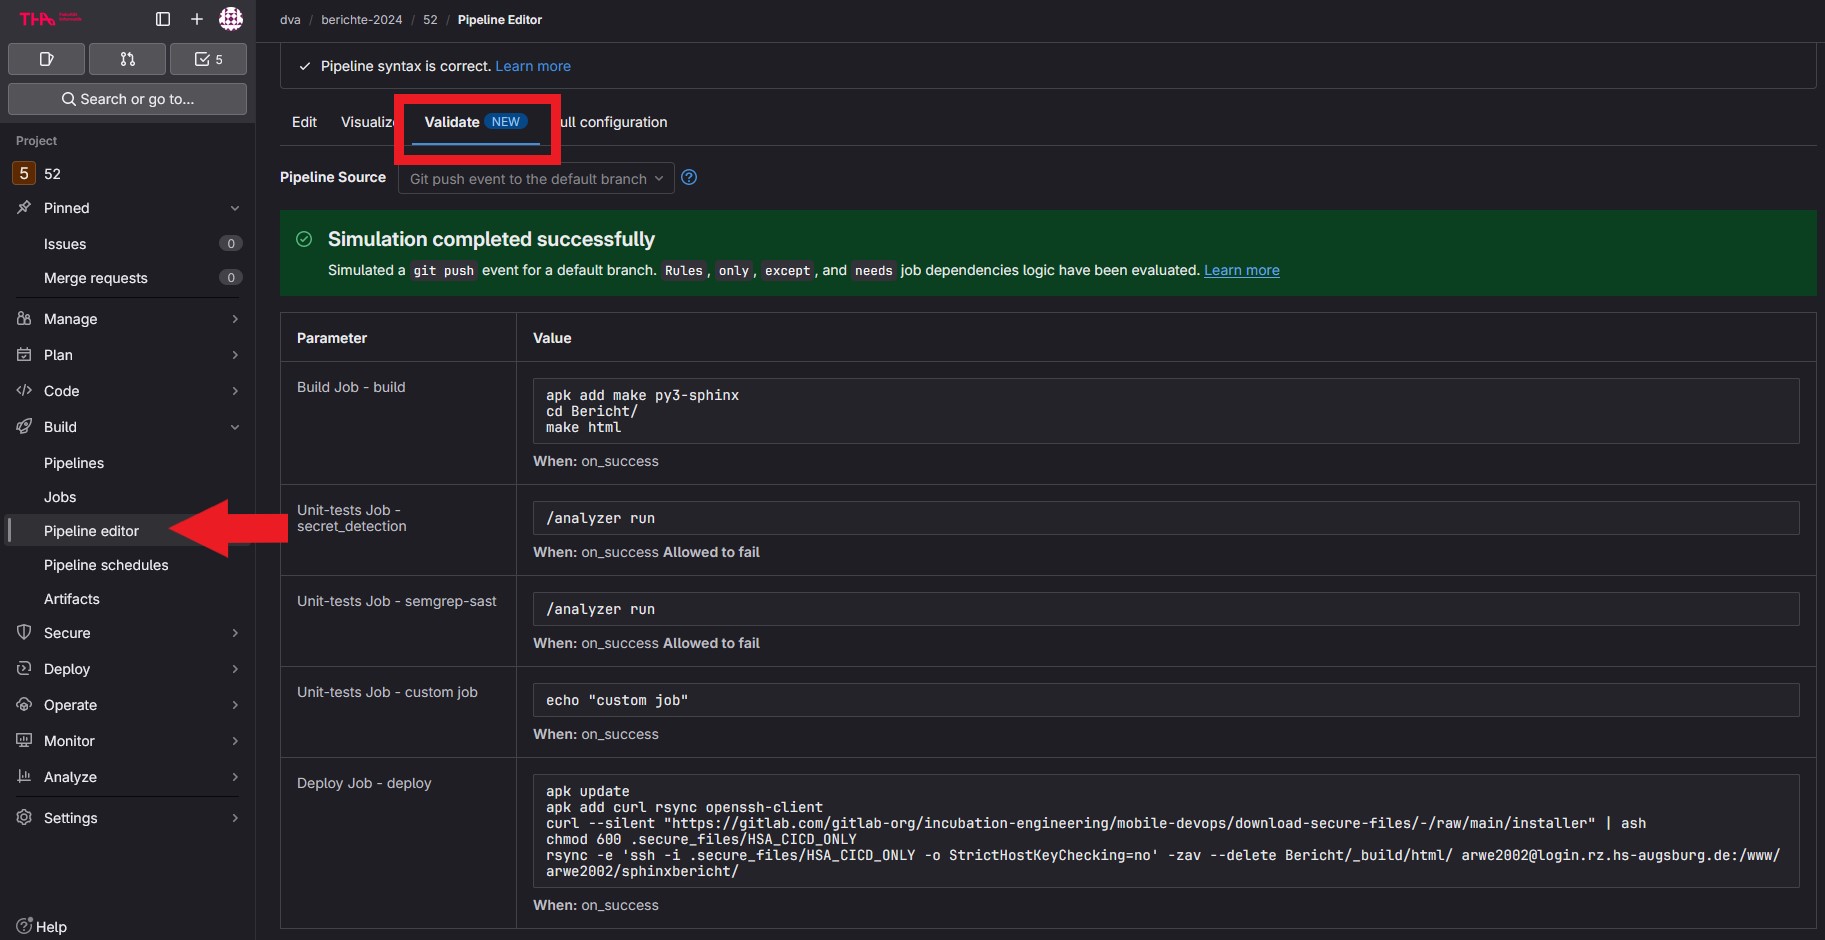Open the merge requests icon button
Screen dimensions: 1825x940
click(x=127, y=59)
